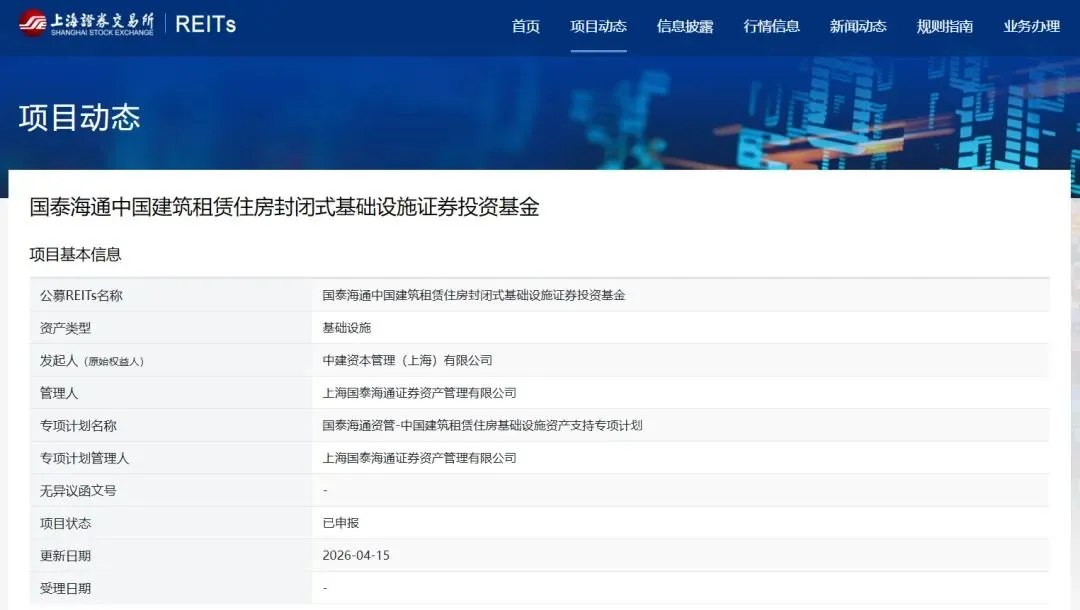The width and height of the screenshot is (1080, 610).
Task: Select 国泰海通资管-中国建筑租赁住房 plan name value
Action: pos(482,425)
